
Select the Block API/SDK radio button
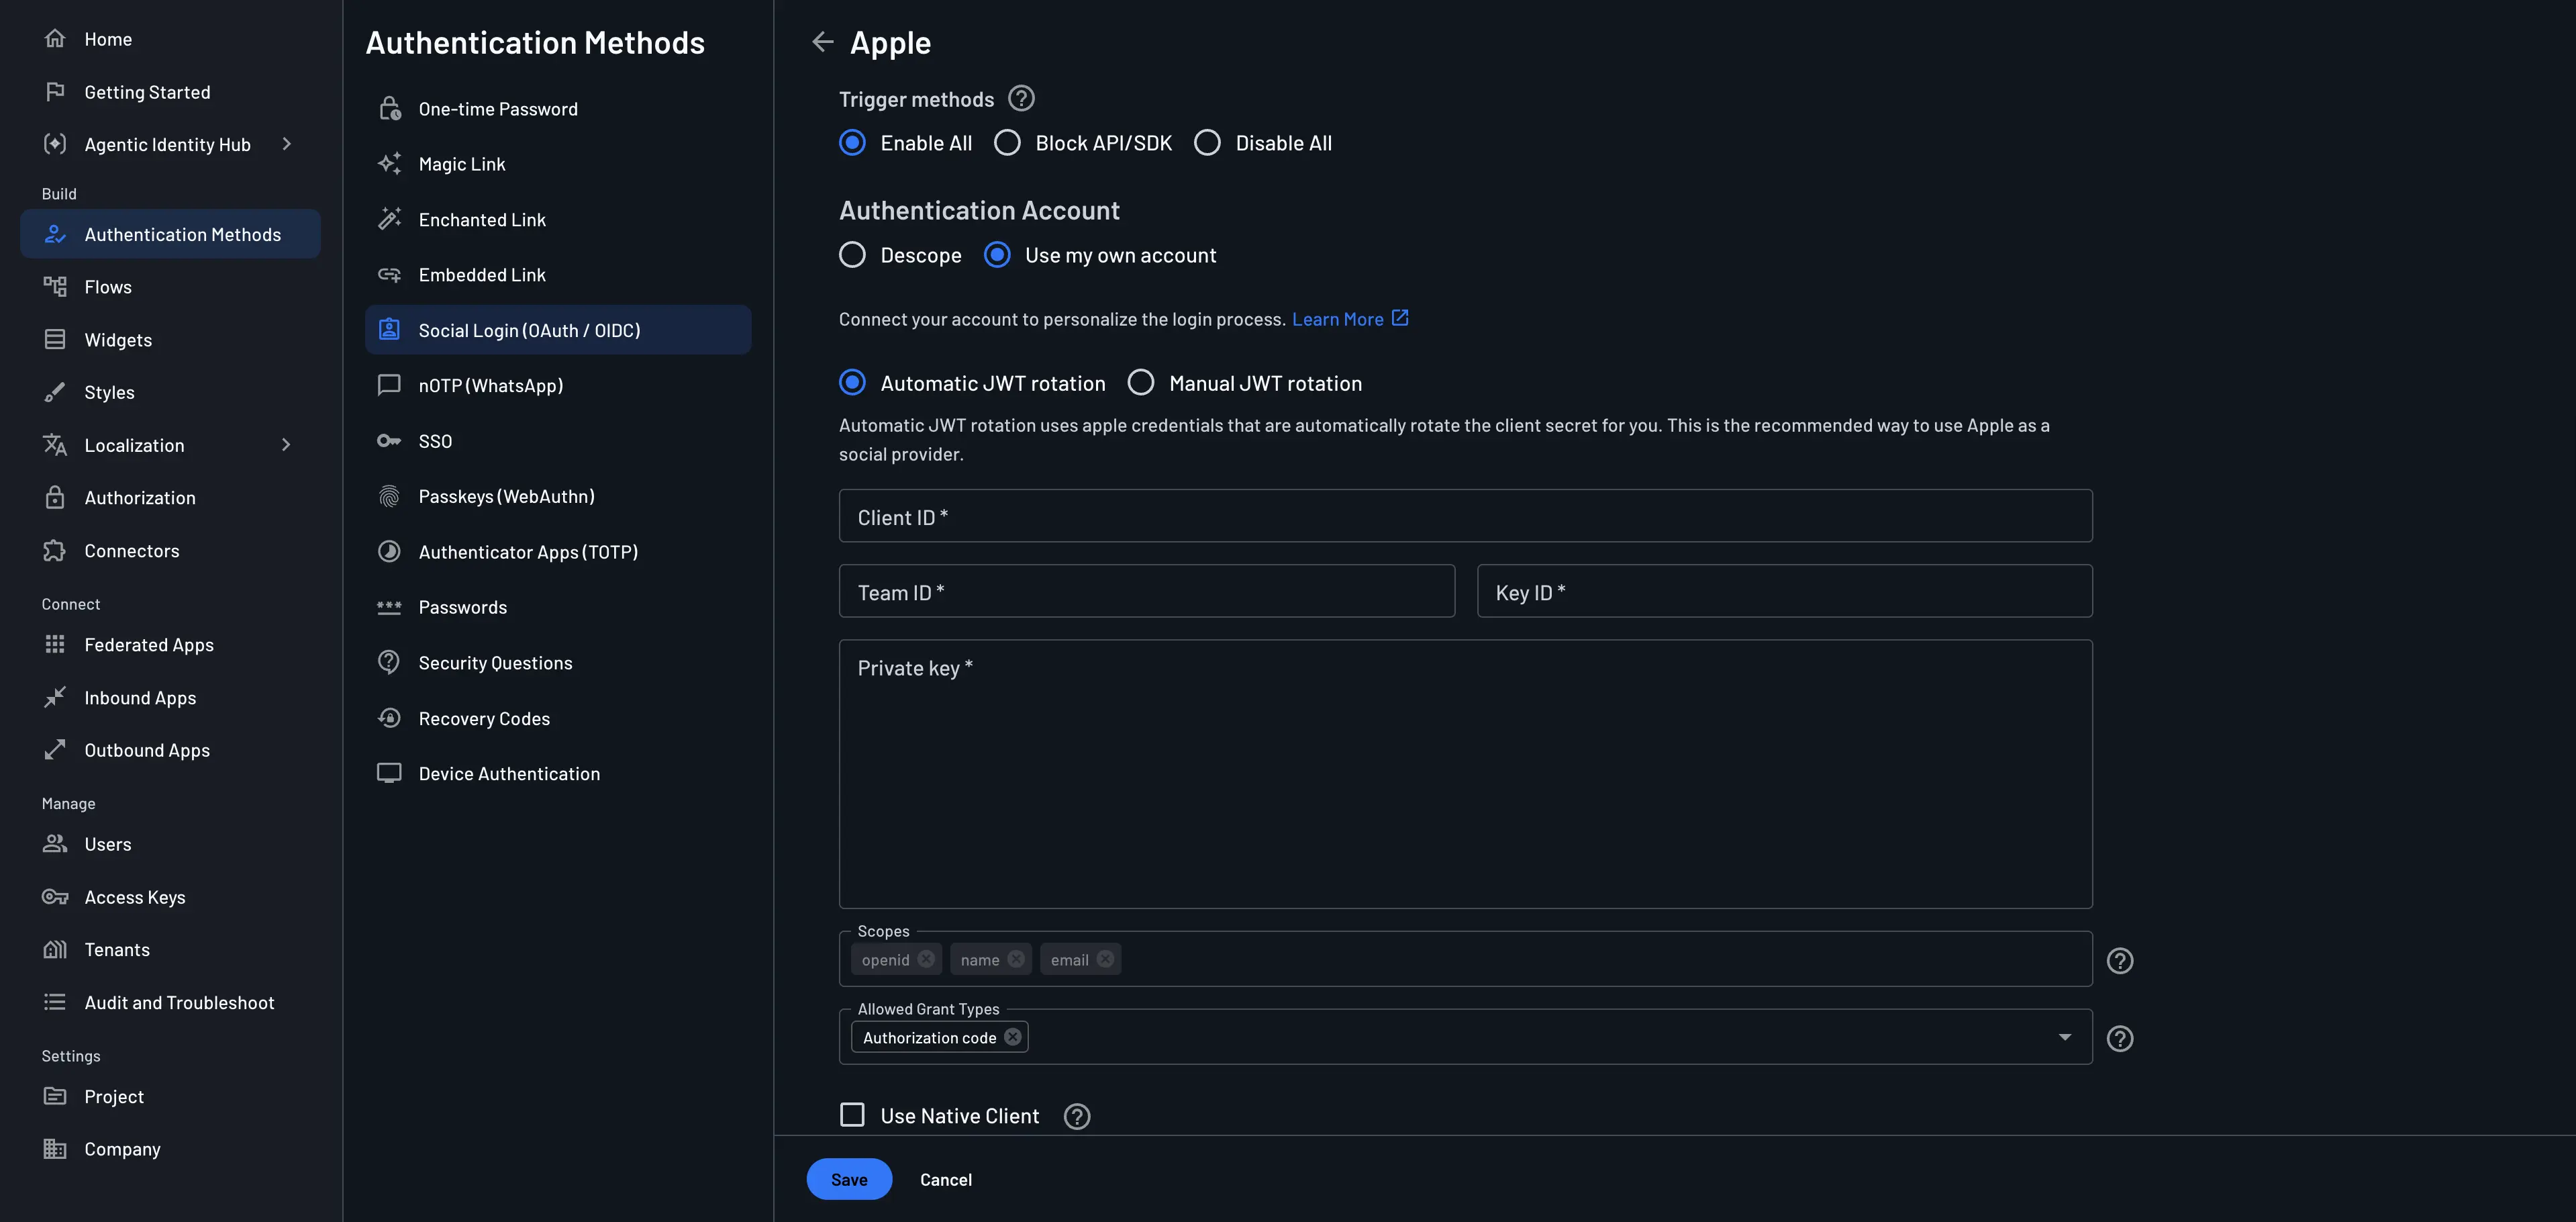(1007, 143)
